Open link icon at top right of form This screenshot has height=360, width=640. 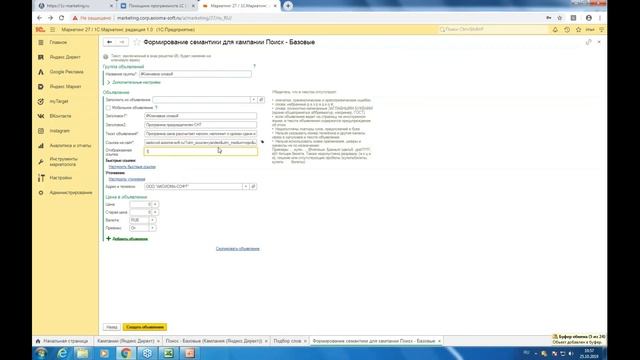coord(588,42)
